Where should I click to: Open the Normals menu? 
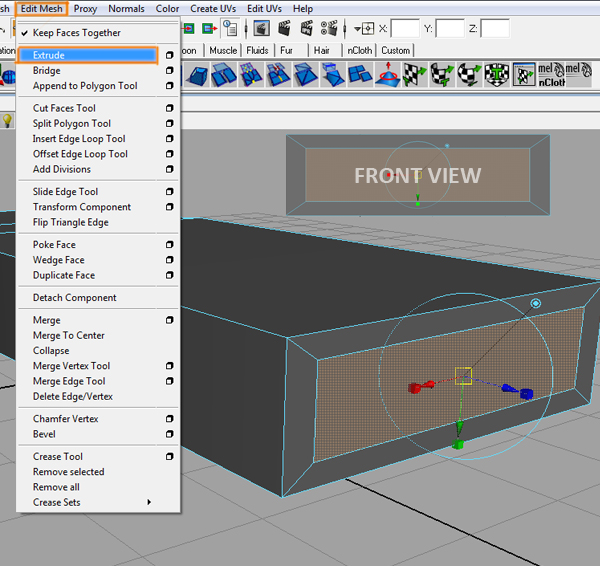[126, 8]
